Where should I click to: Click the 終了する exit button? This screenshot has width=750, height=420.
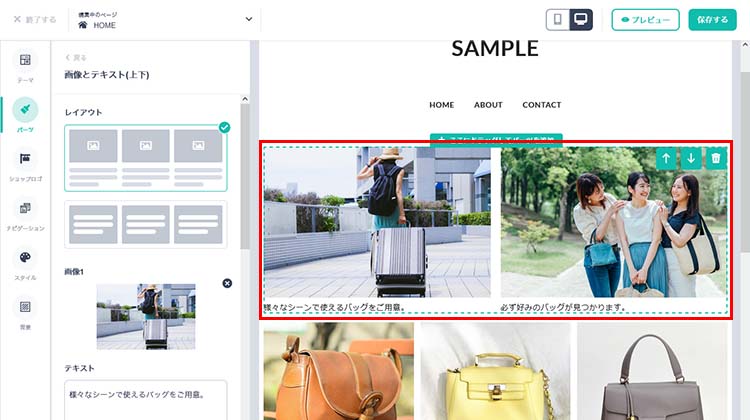pyautogui.click(x=35, y=20)
